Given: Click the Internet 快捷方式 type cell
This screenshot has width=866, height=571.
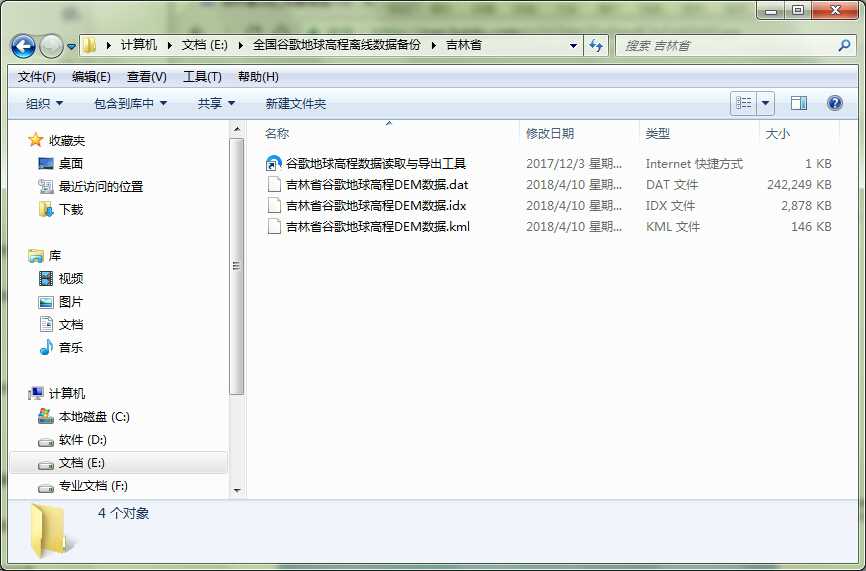Looking at the screenshot, I should tap(694, 163).
